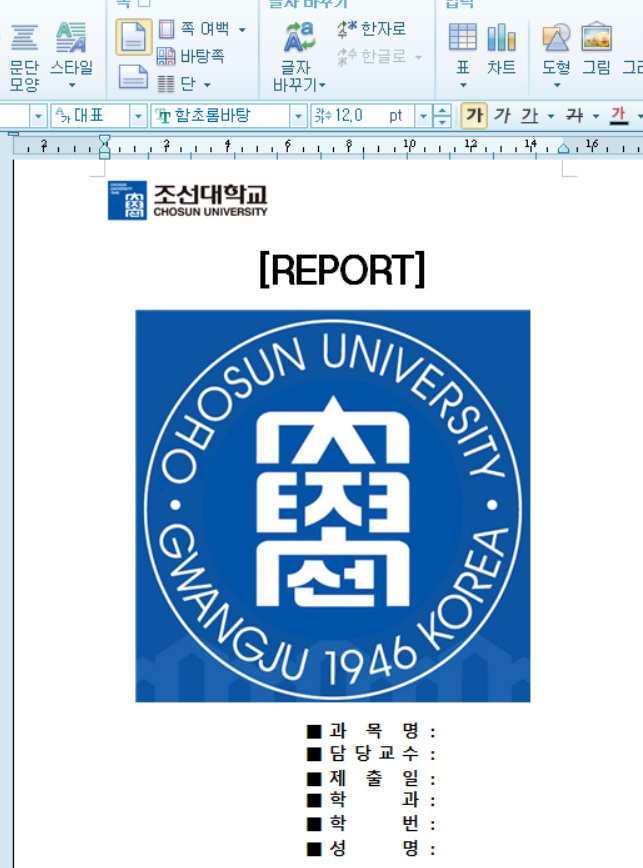Viewport: 643px width, 868px height.
Task: Expand the 스타일 dropdown arrow
Action: pyautogui.click(x=71, y=85)
